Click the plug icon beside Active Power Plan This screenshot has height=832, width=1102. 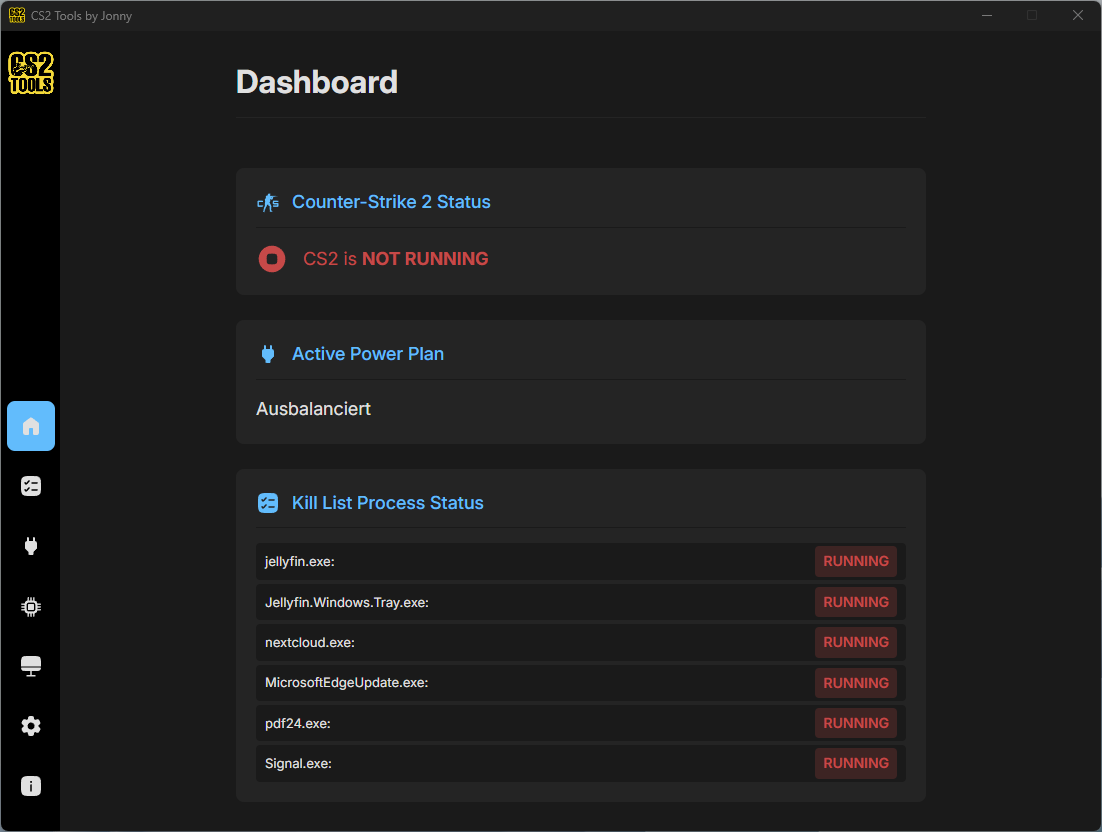pyautogui.click(x=267, y=353)
